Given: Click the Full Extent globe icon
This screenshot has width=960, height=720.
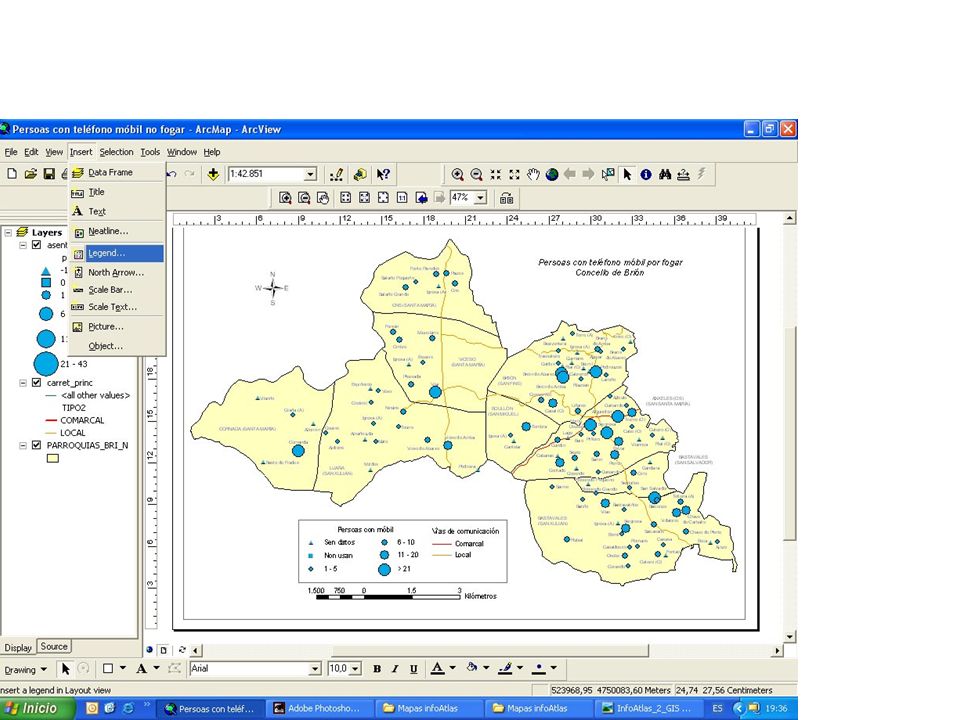Looking at the screenshot, I should tap(552, 174).
